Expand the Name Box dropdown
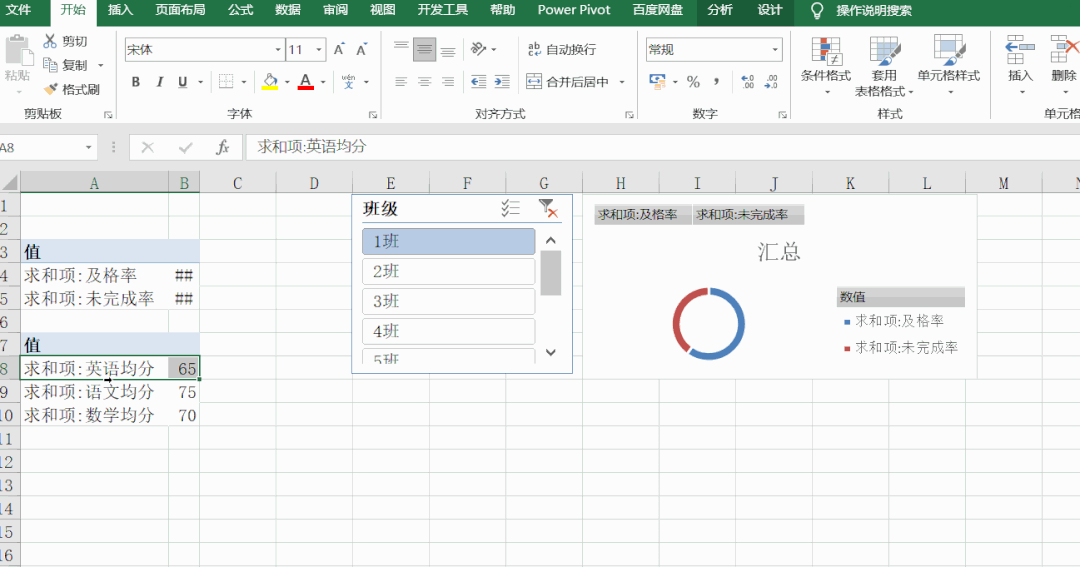This screenshot has width=1080, height=567. click(88, 147)
